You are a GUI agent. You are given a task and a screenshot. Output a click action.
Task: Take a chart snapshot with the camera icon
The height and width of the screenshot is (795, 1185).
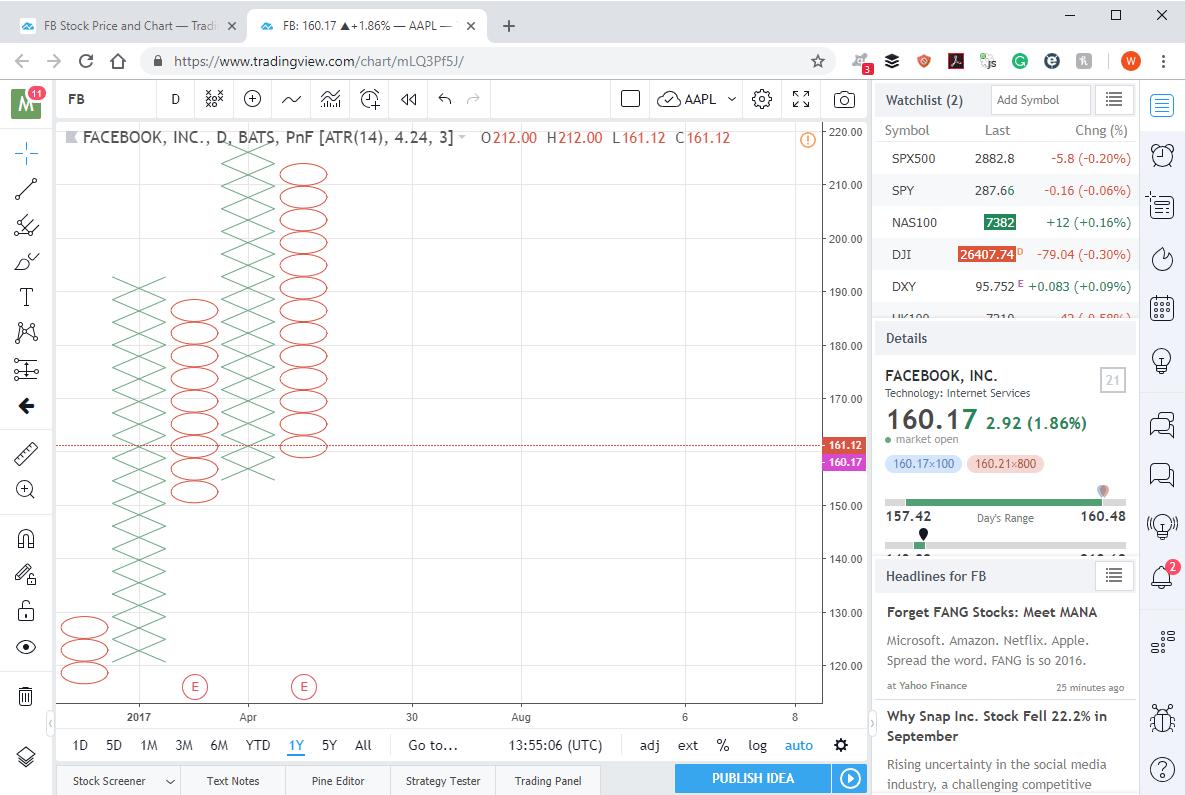(844, 99)
